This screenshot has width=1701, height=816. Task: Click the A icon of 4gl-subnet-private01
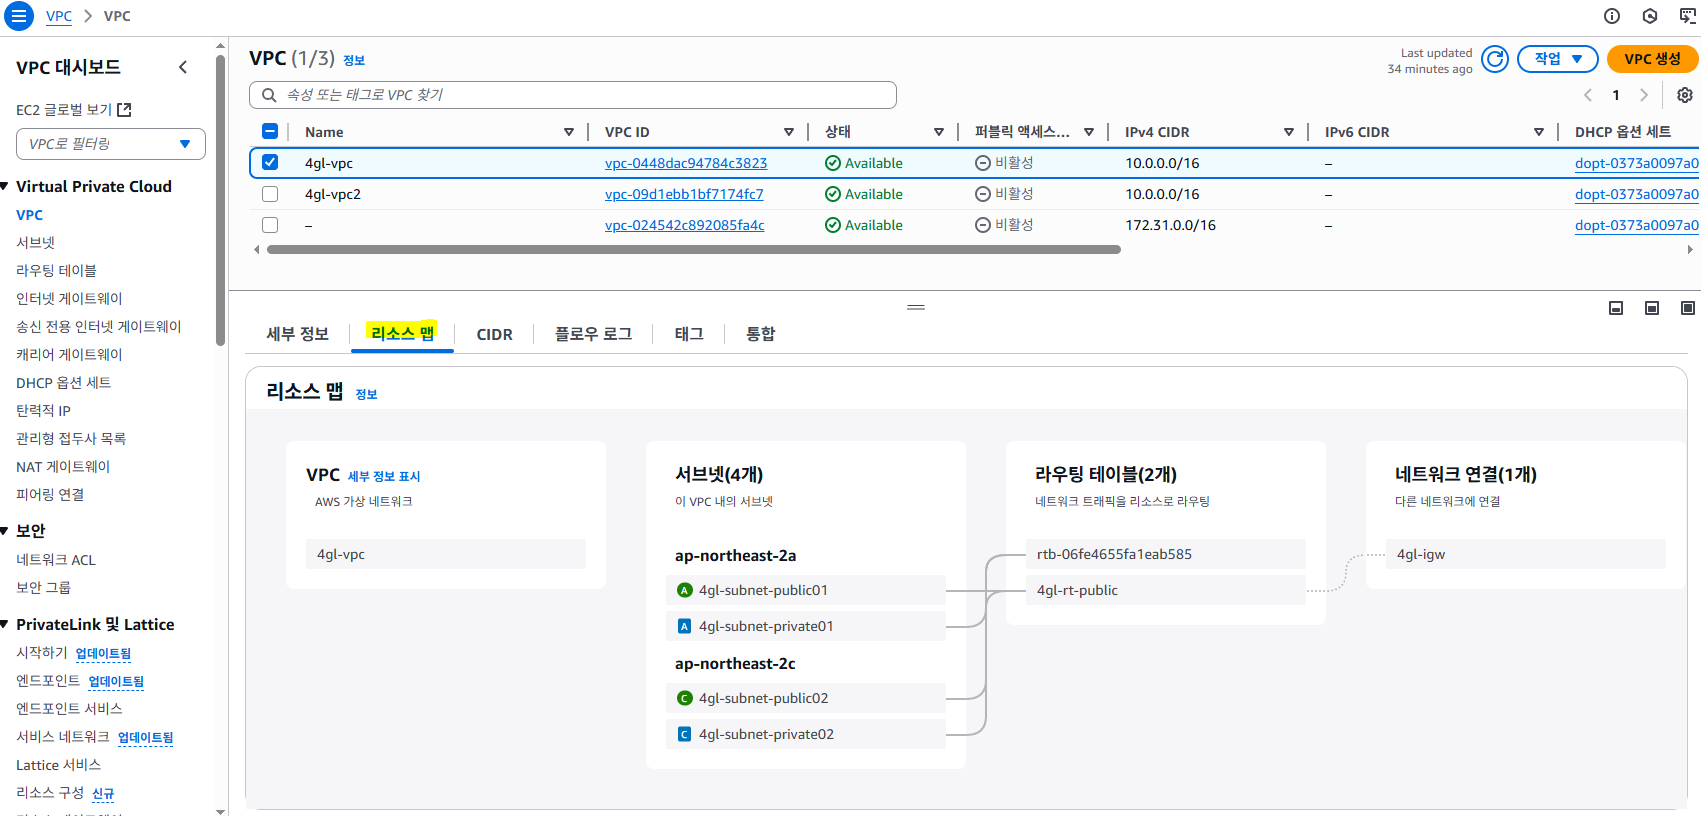click(685, 626)
